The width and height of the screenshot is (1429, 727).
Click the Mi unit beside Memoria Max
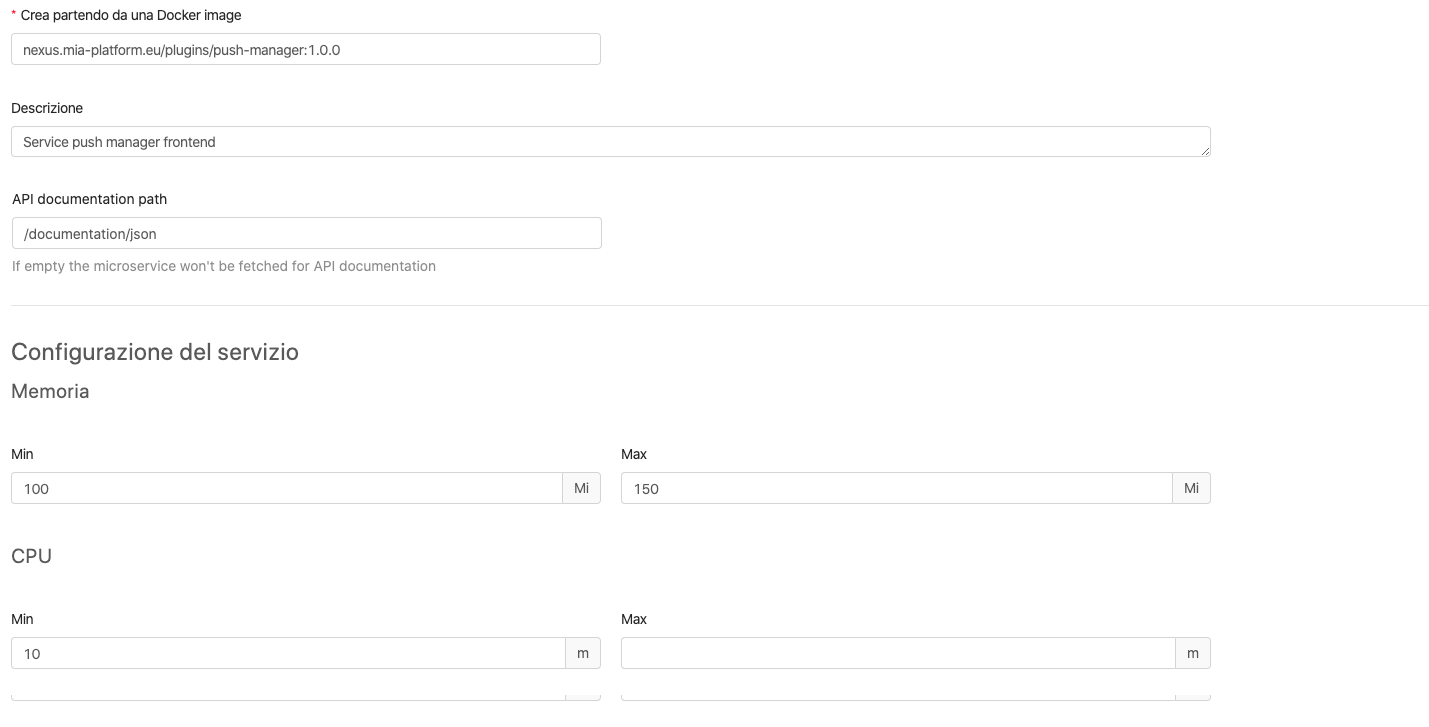pos(1191,489)
